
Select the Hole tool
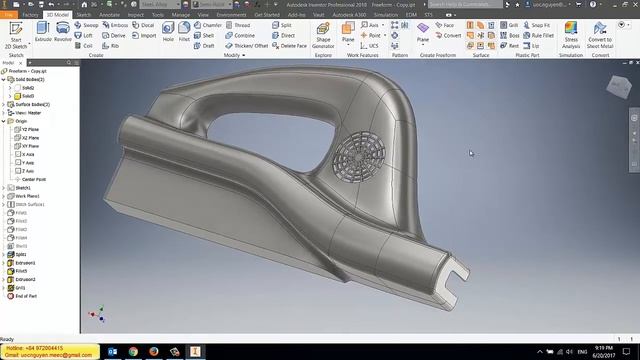[168, 32]
